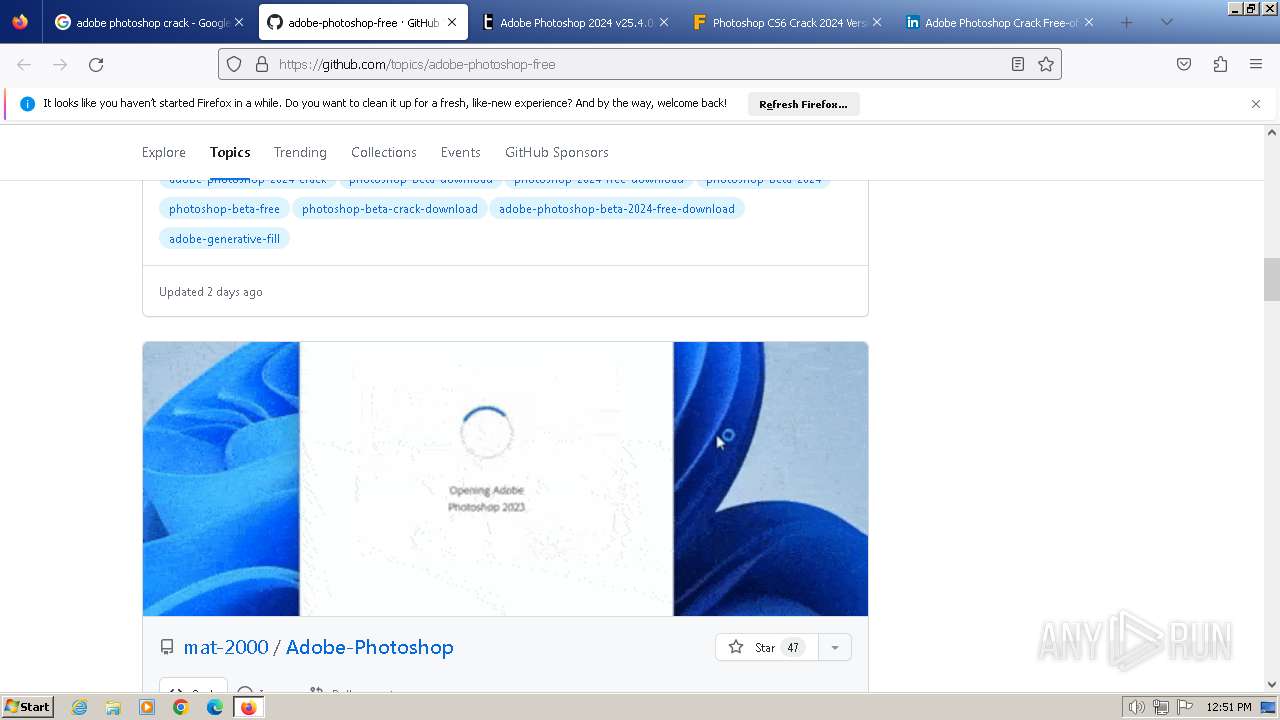Open the Events navigation item
Viewport: 1280px width, 720px height.
(461, 152)
